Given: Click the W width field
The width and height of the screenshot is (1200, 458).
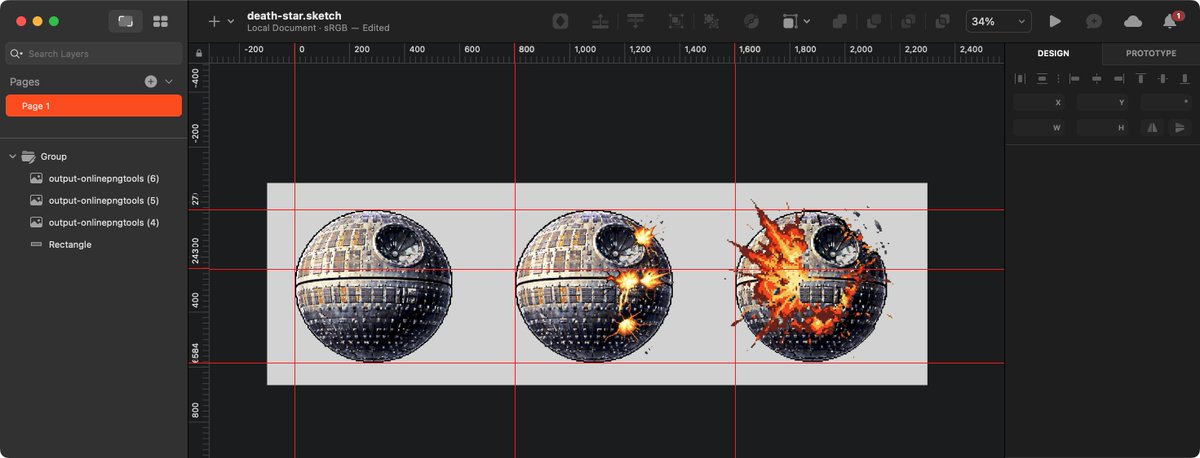Looking at the screenshot, I should pos(1039,127).
